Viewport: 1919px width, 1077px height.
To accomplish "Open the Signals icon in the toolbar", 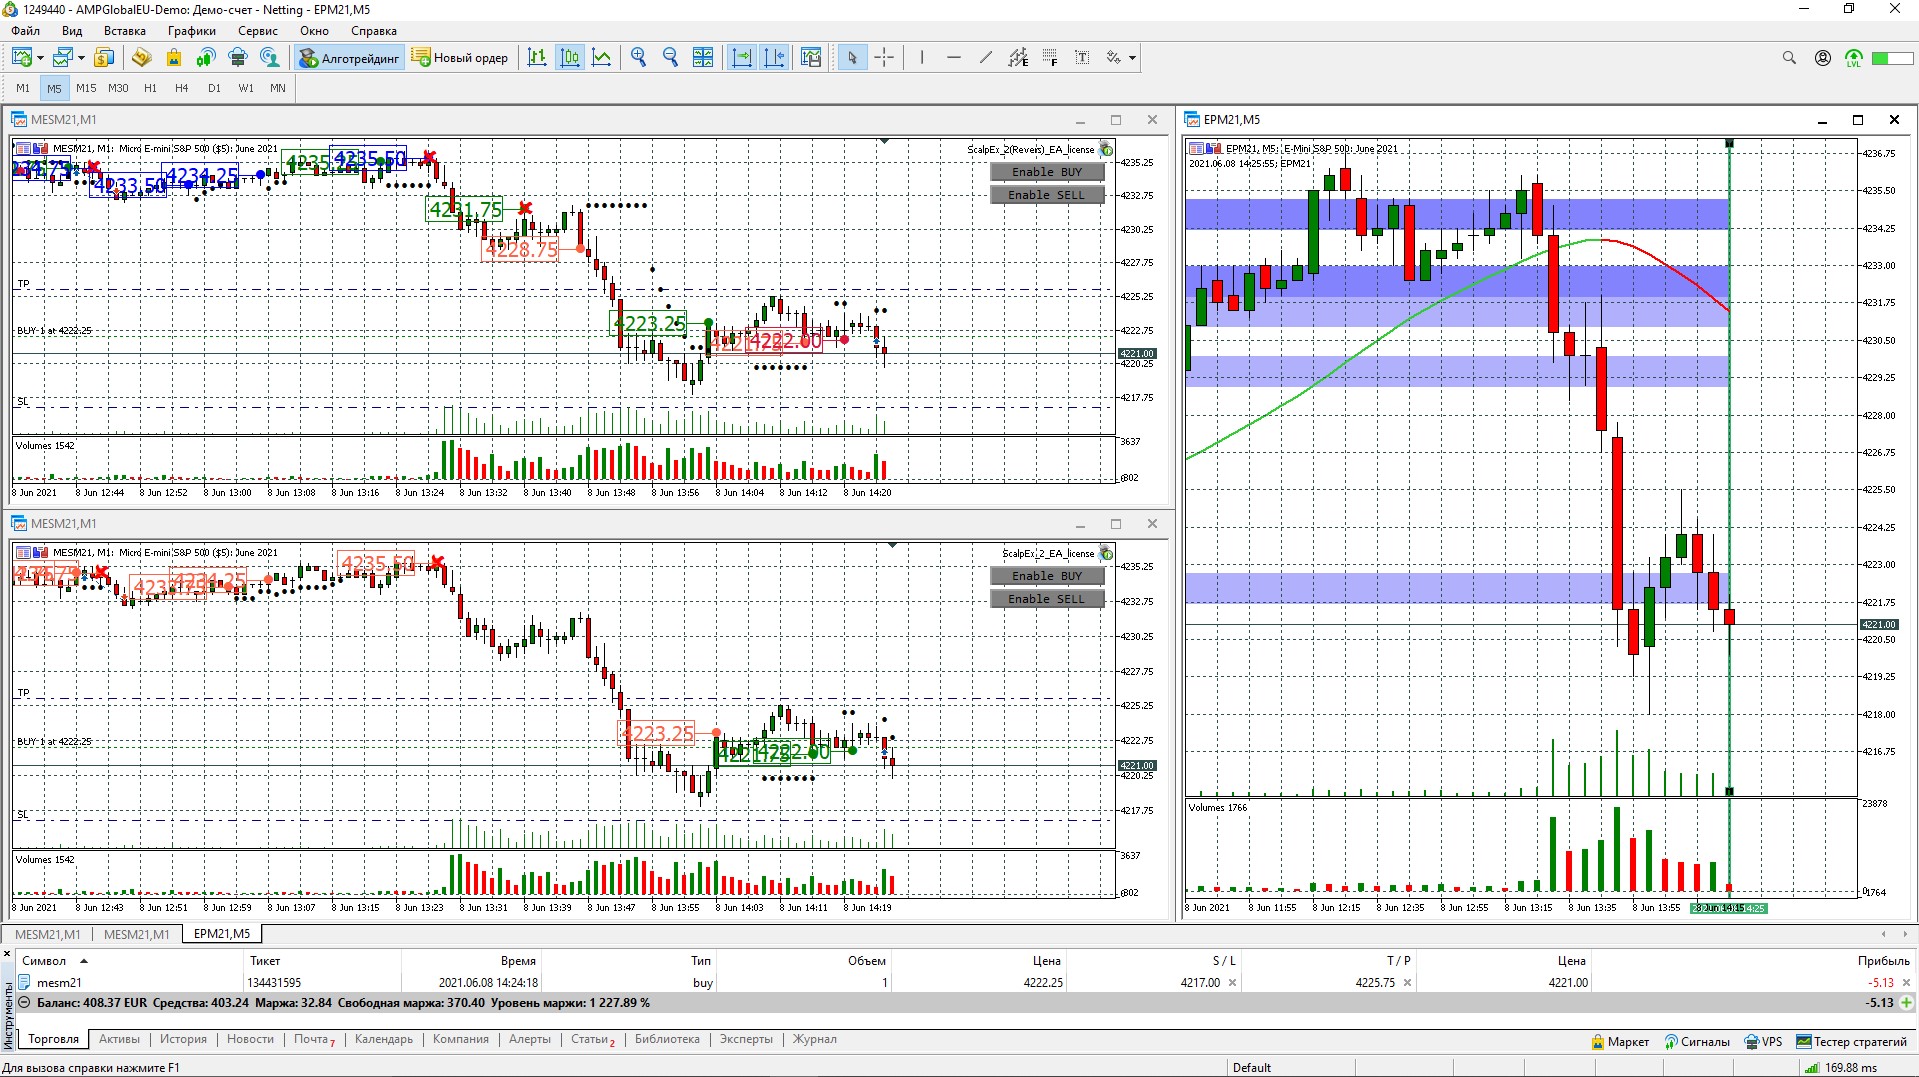I will click(x=206, y=58).
